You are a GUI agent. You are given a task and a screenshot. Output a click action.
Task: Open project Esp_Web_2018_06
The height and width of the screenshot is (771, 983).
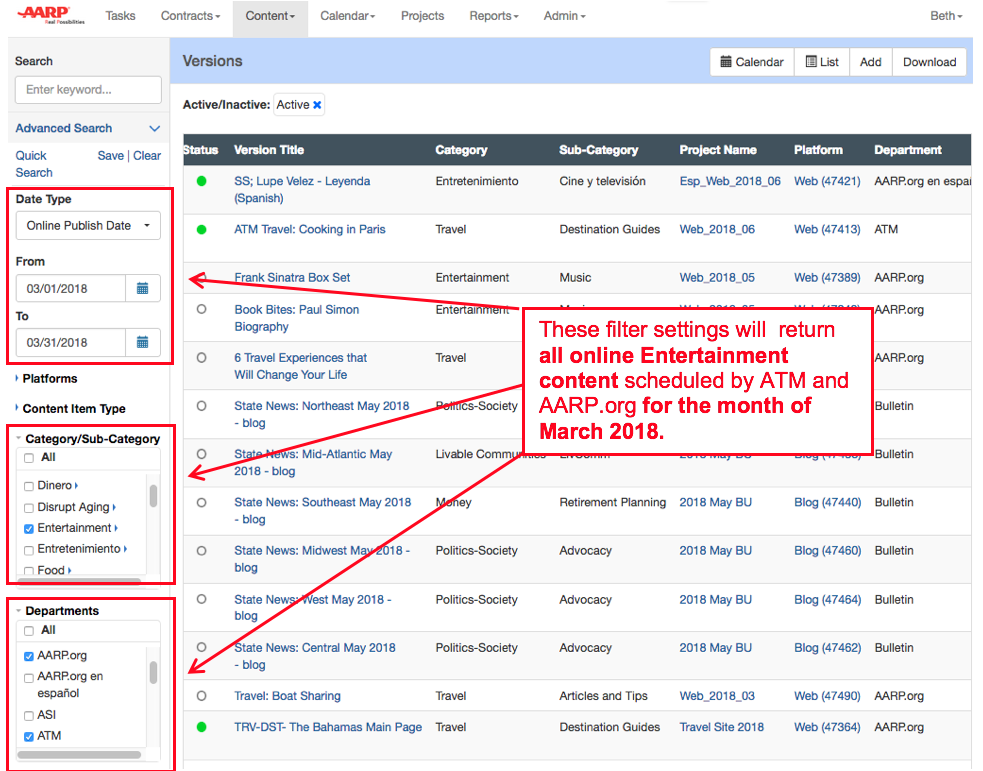coord(730,181)
